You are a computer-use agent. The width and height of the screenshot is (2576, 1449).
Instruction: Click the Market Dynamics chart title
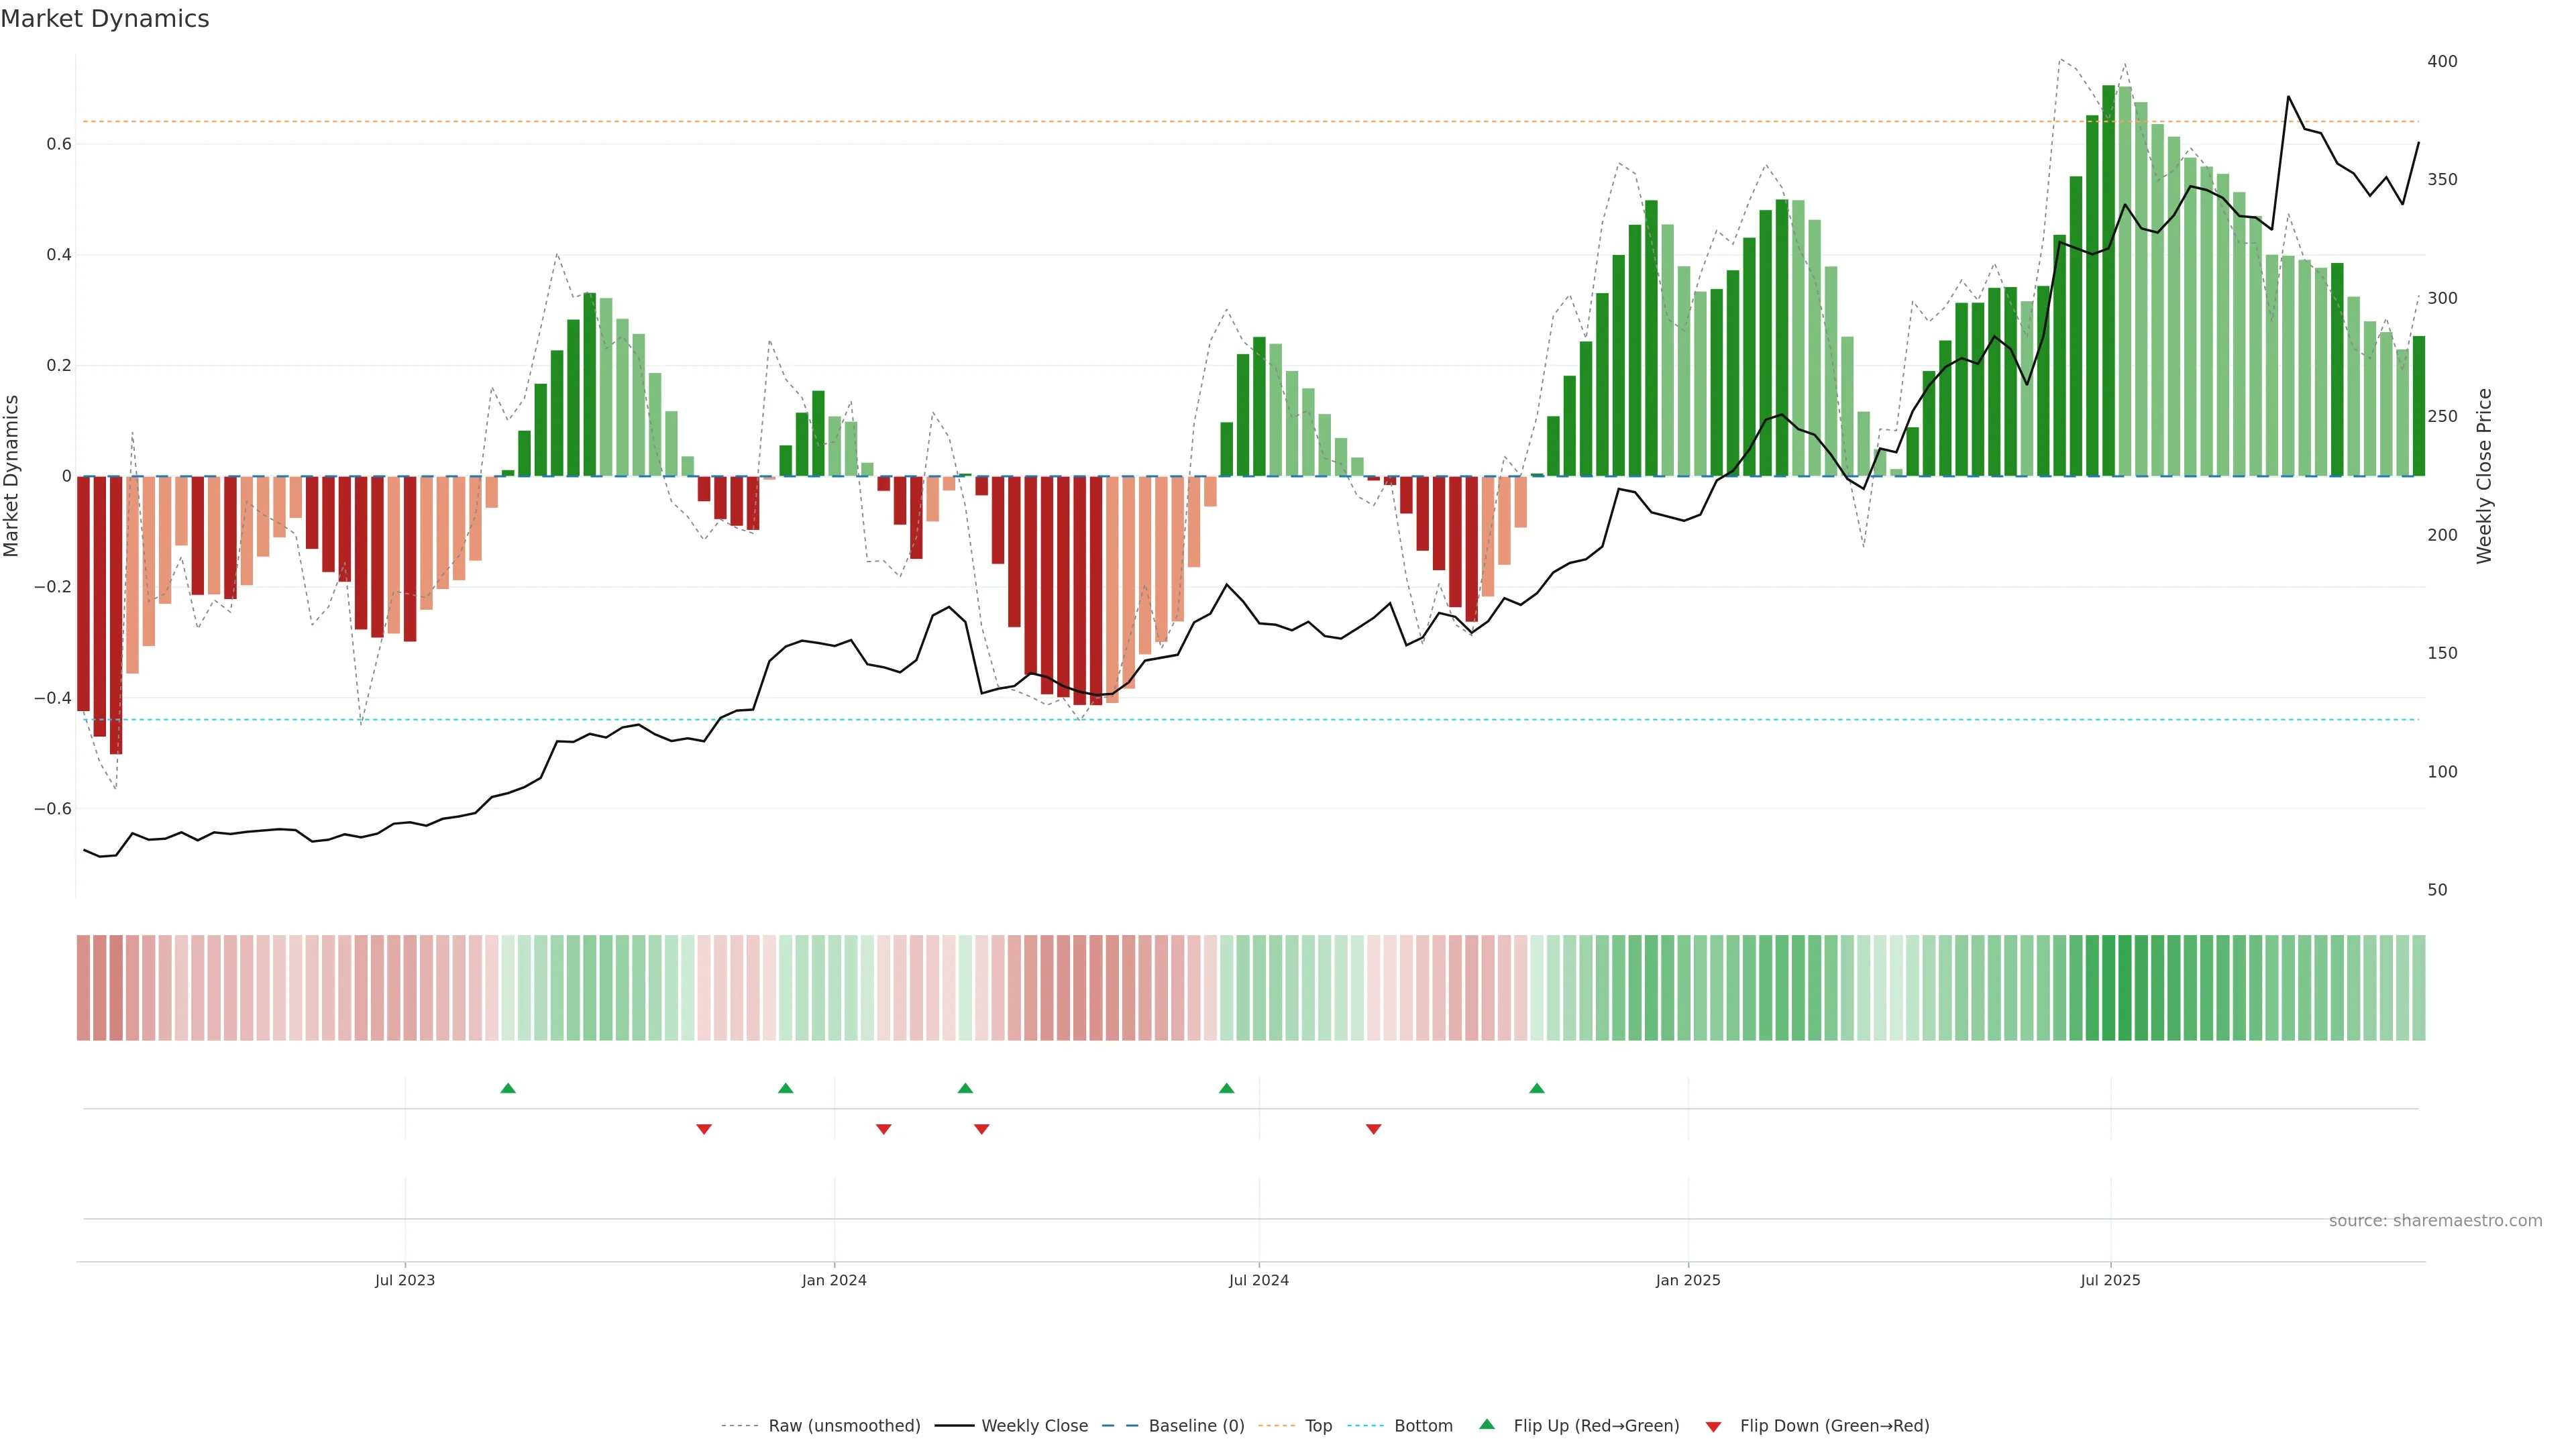[x=105, y=19]
